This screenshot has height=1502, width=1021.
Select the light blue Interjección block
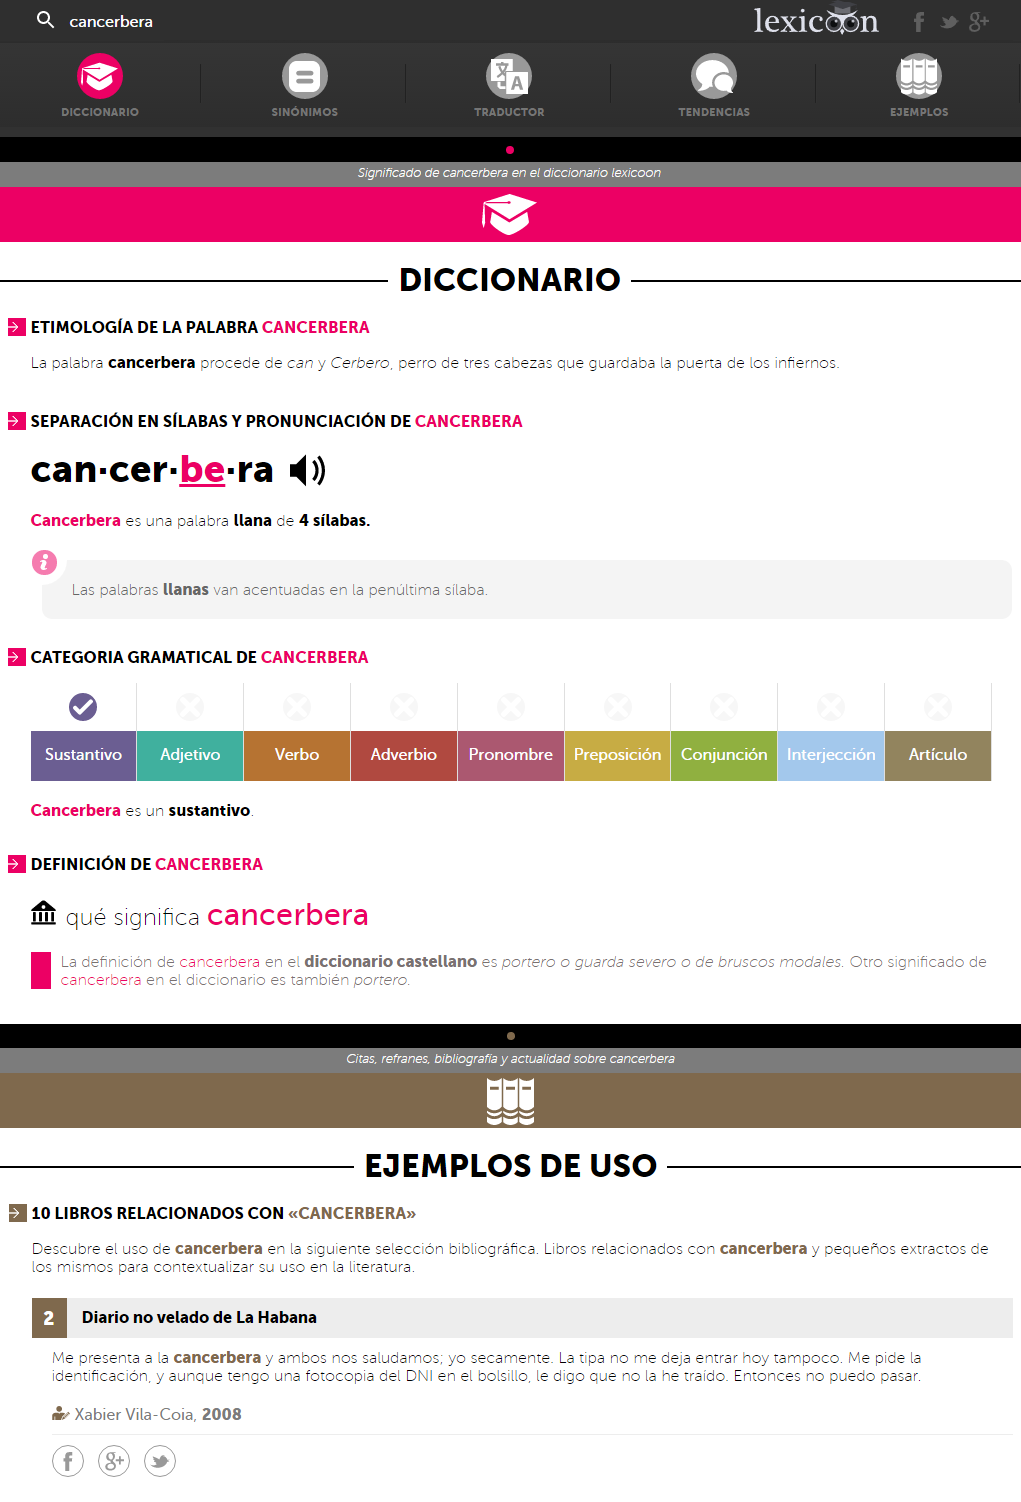(x=831, y=755)
